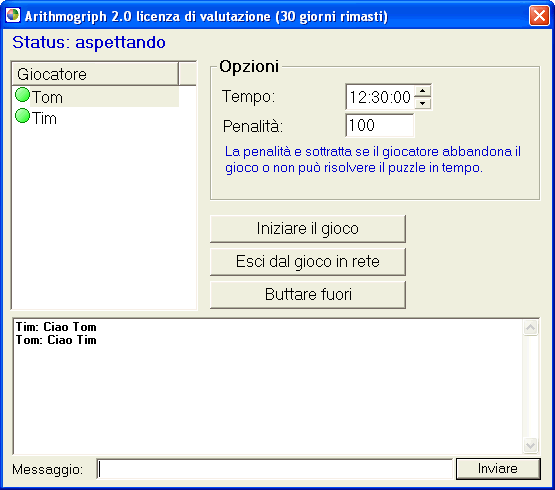Decrease Tempo with the down spinner arrow
The width and height of the screenshot is (555, 490).
[x=422, y=103]
